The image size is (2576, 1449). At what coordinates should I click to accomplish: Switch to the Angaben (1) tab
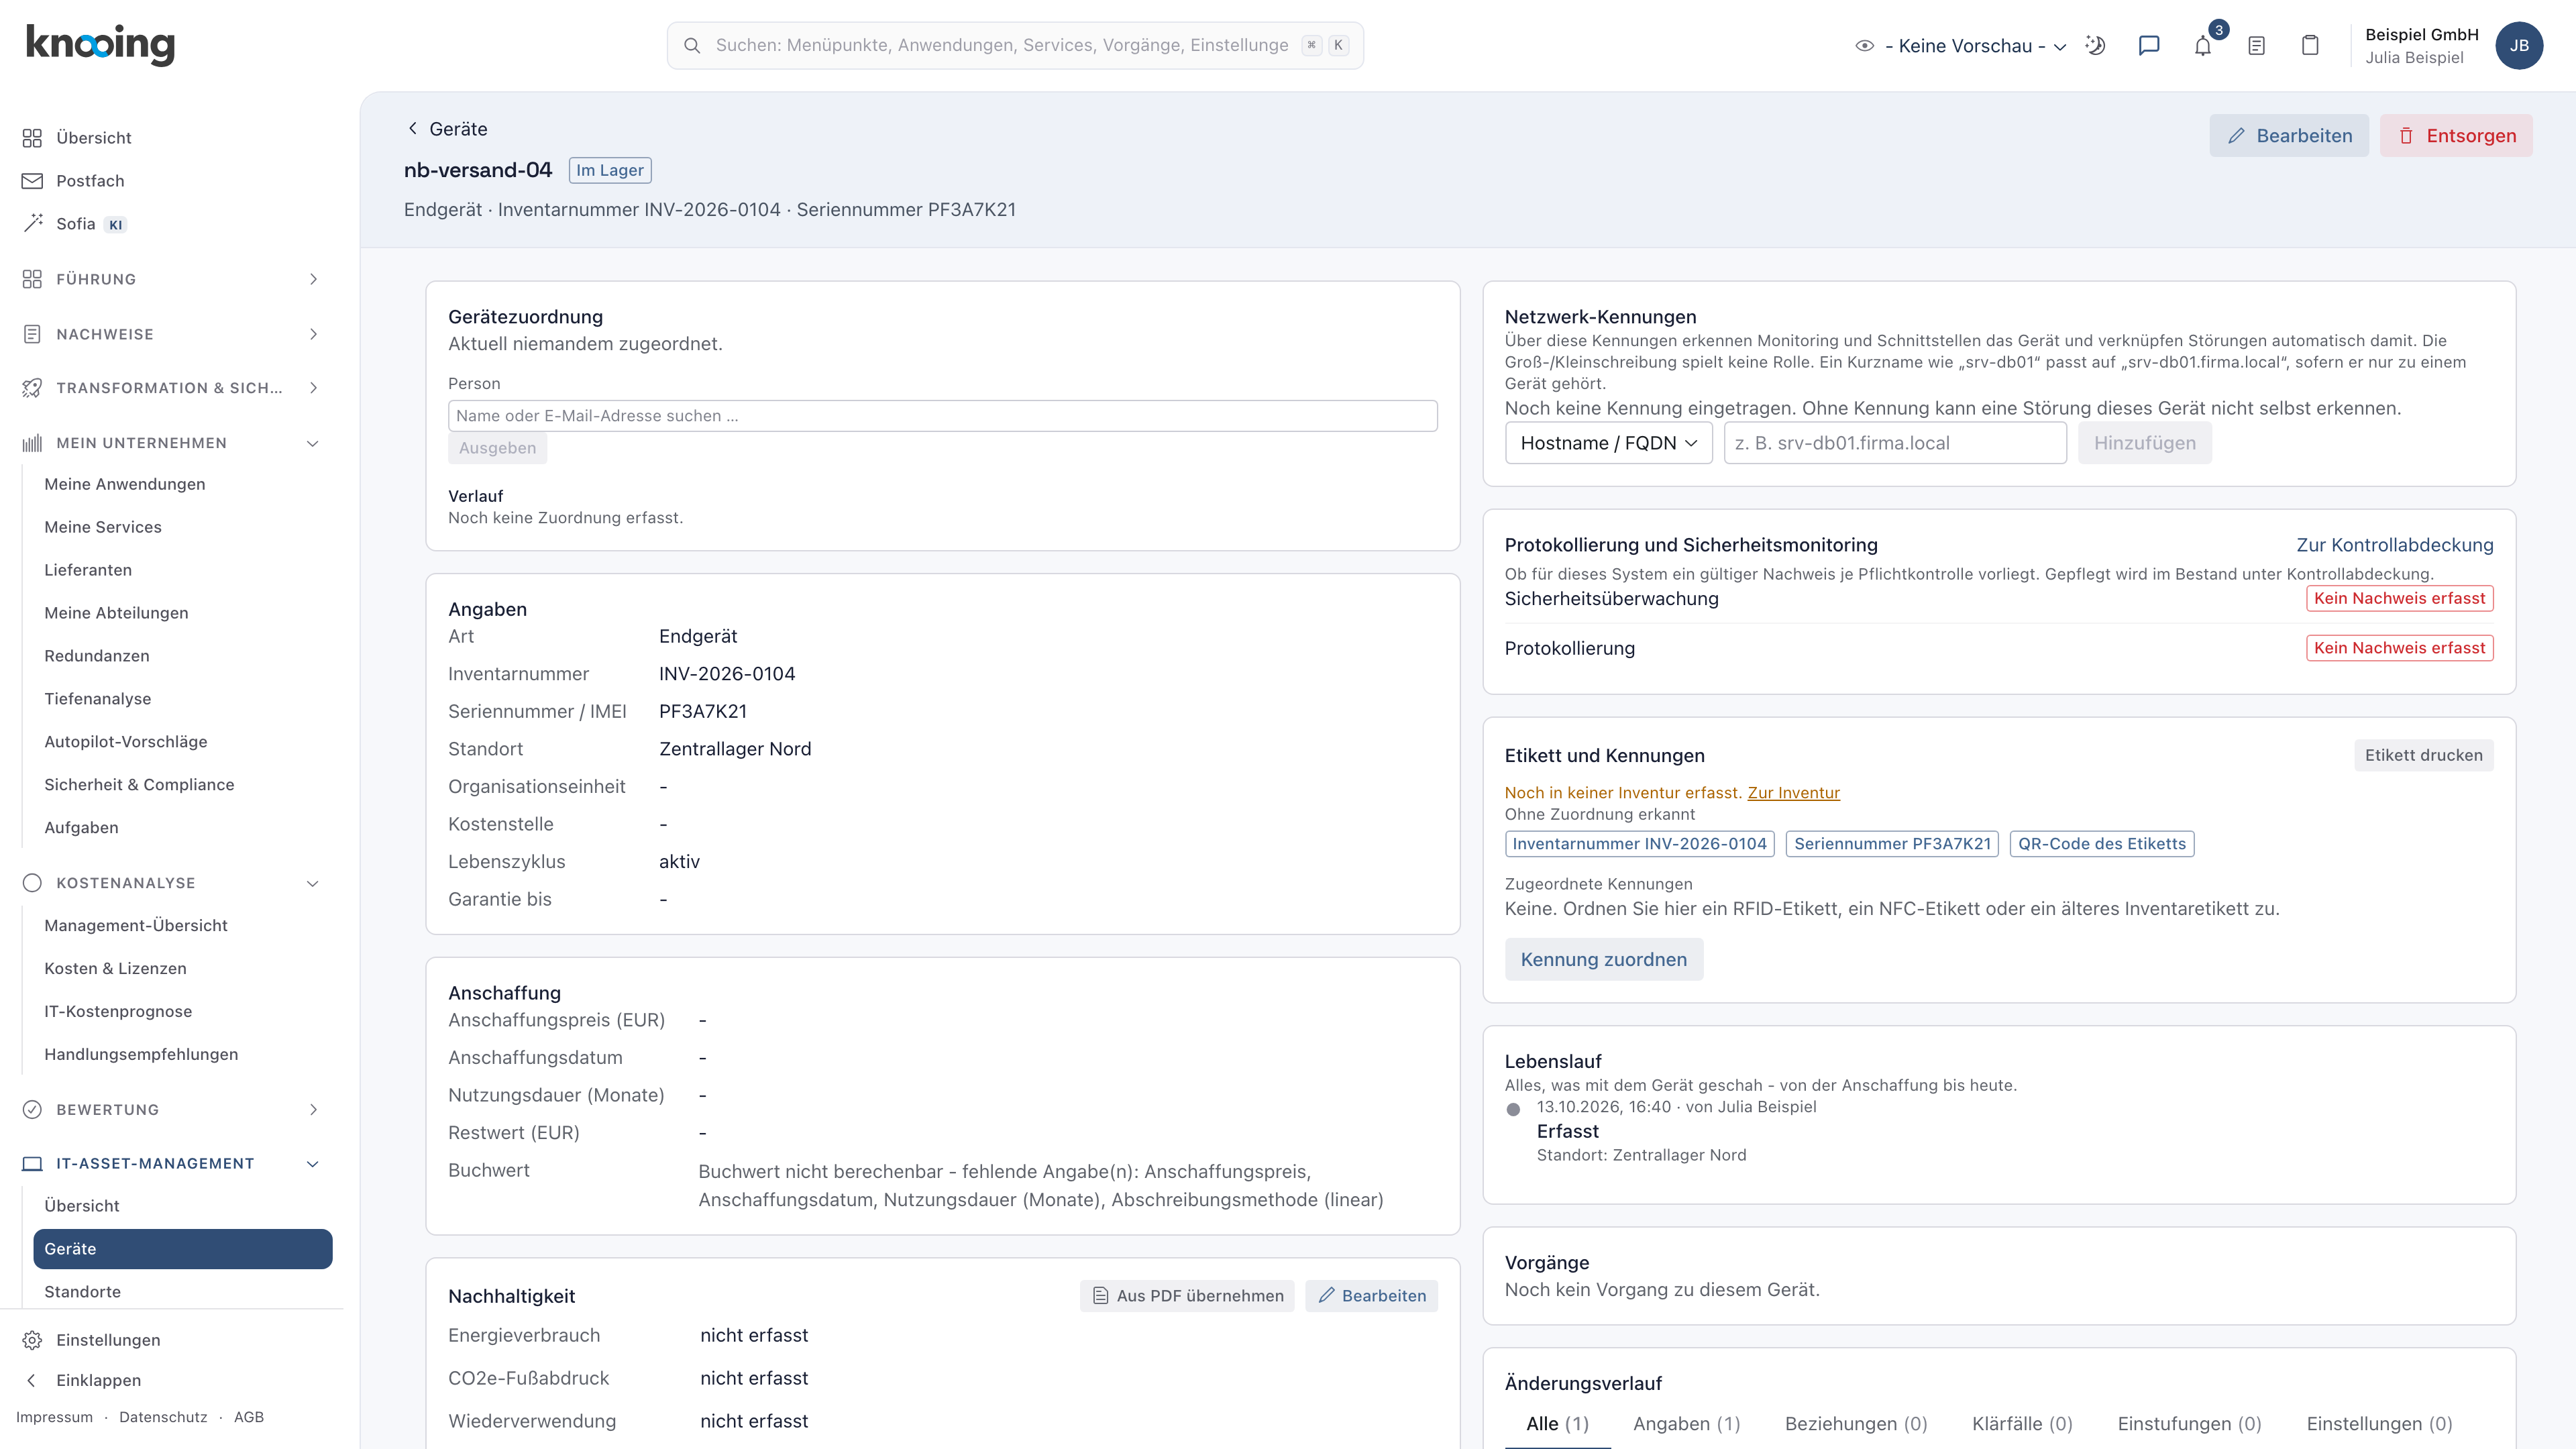1686,1423
